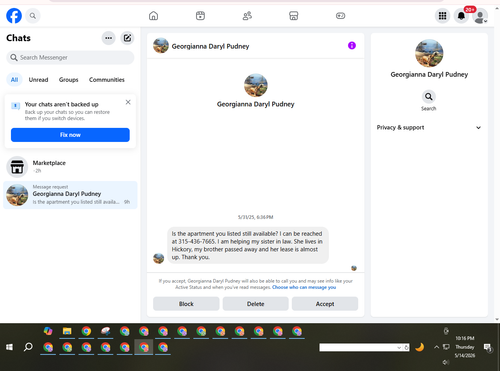Viewport: 500px width, 371px height.
Task: Click the page scrollbar down arrow
Action: 497,319
